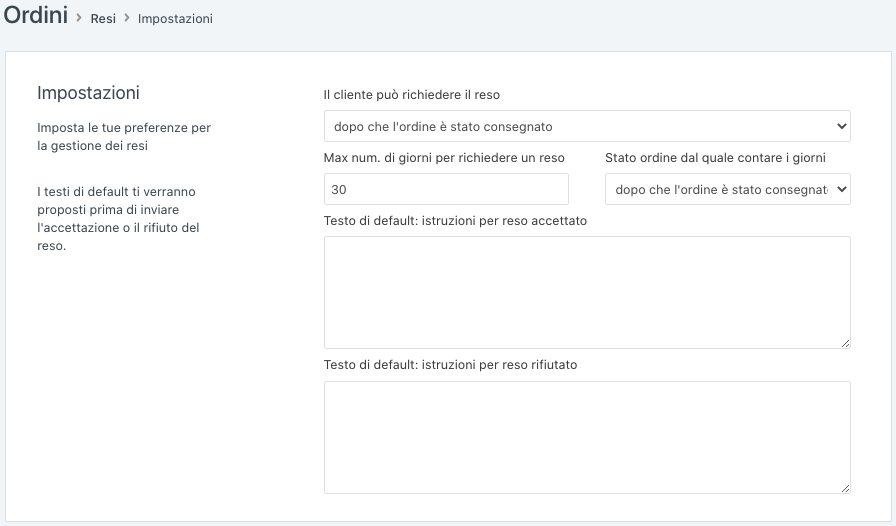Click the chevron between Resi and Impostazioni
896x526 pixels.
(127, 19)
